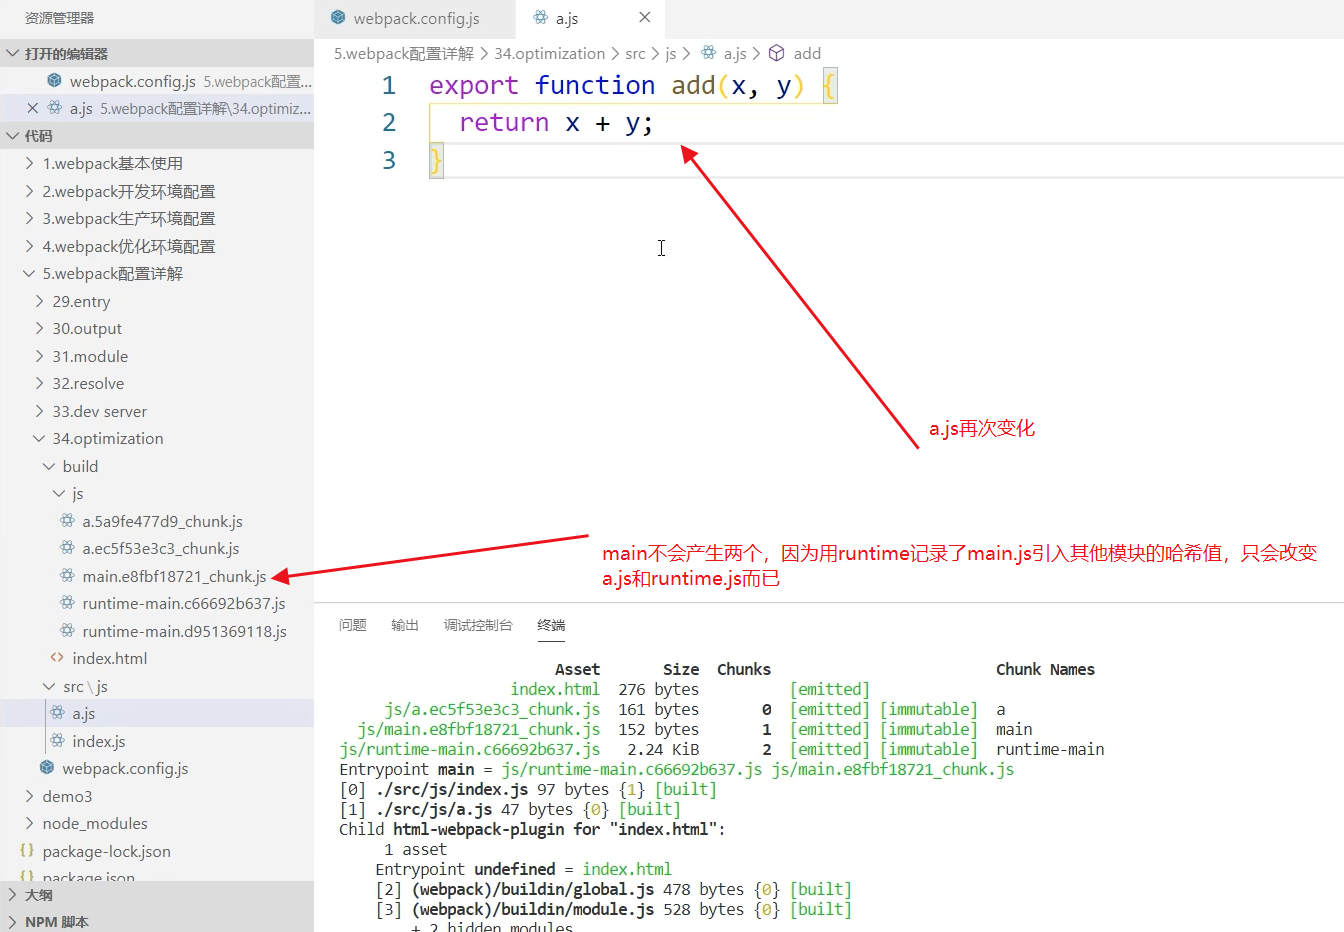Click breadcrumb js folder

click(670, 54)
